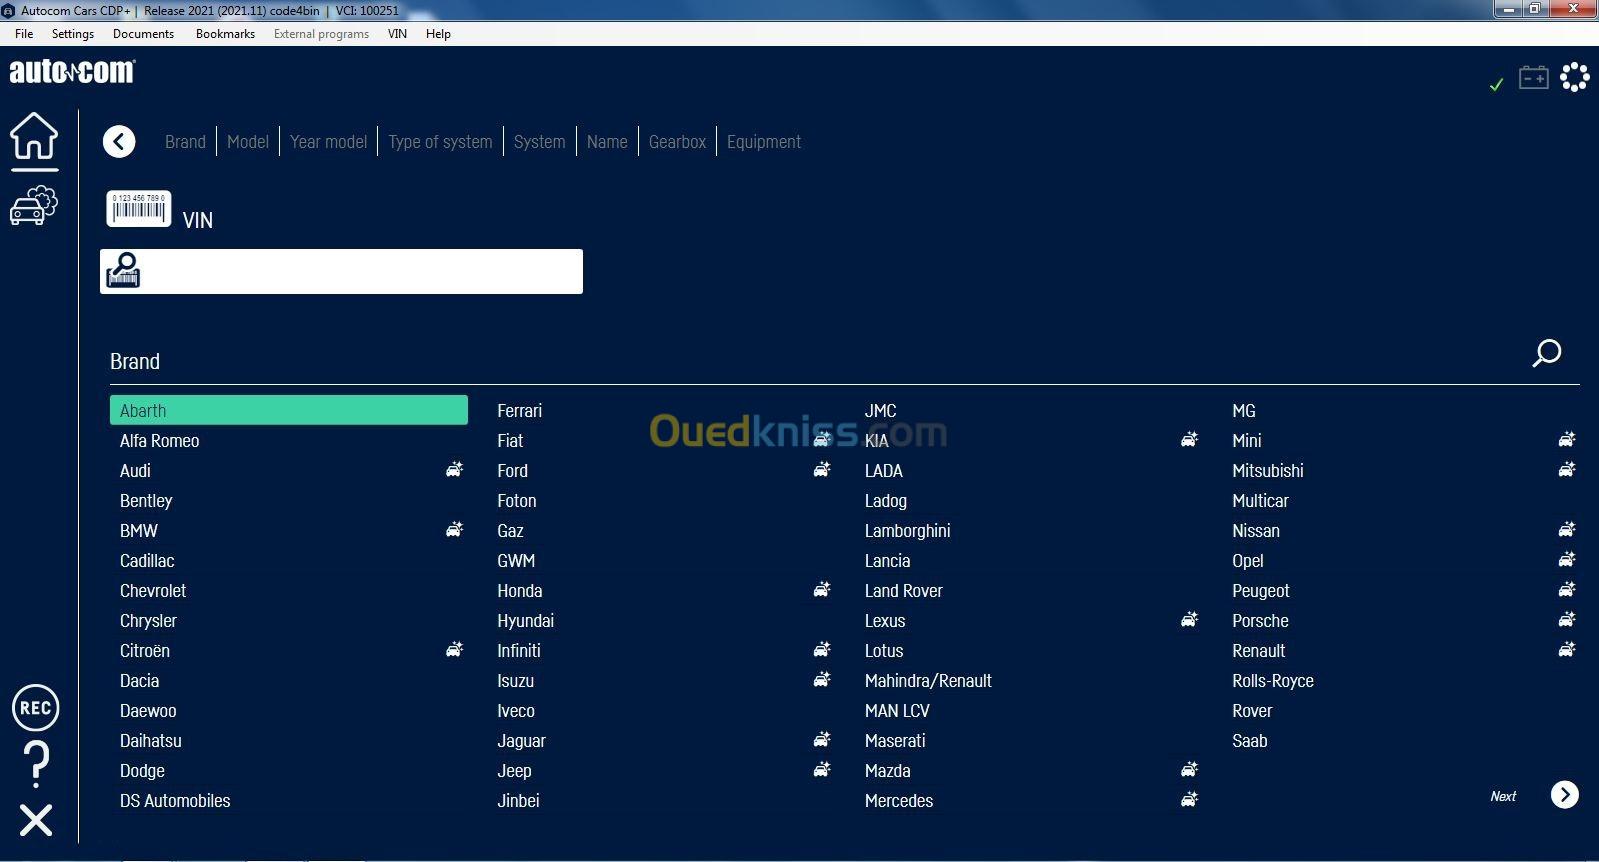Click the car icon next to Citroën

tap(454, 649)
